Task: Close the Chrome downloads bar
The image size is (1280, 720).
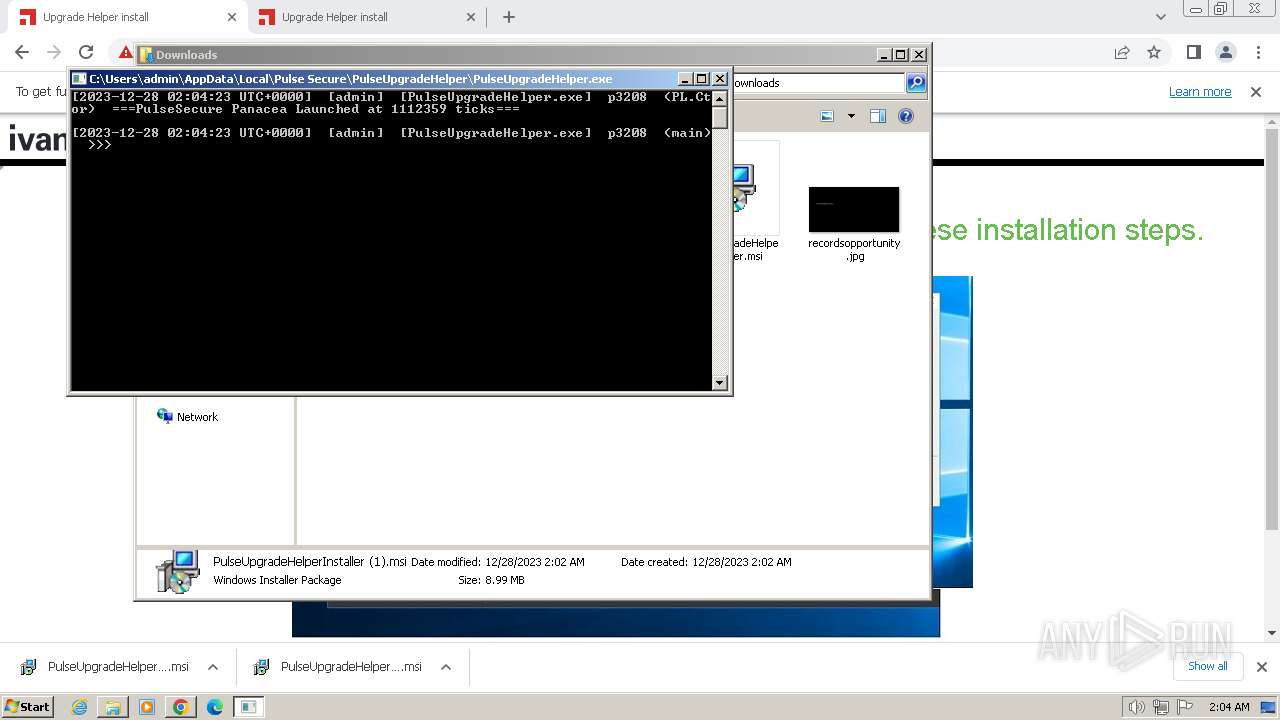Action: (x=1261, y=666)
